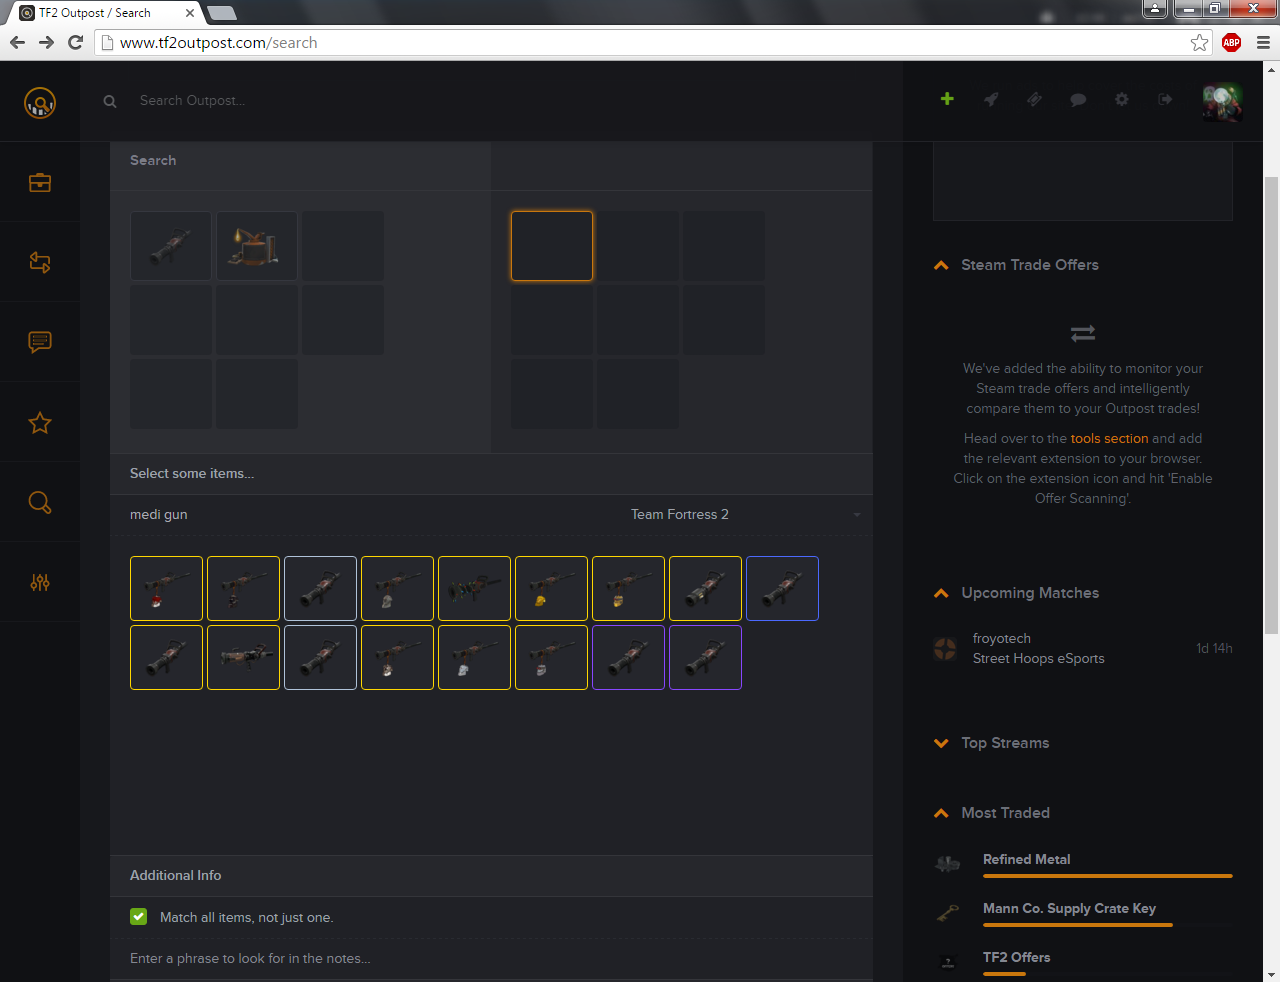Open a new browser tab
This screenshot has height=982, width=1282.
(x=222, y=13)
